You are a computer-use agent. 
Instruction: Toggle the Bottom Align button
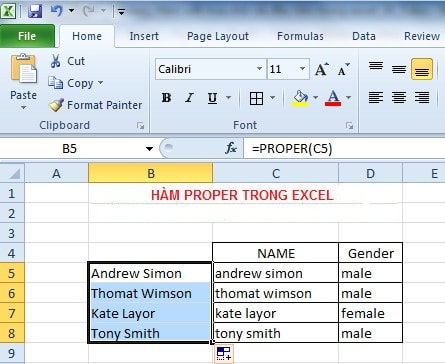click(x=422, y=69)
